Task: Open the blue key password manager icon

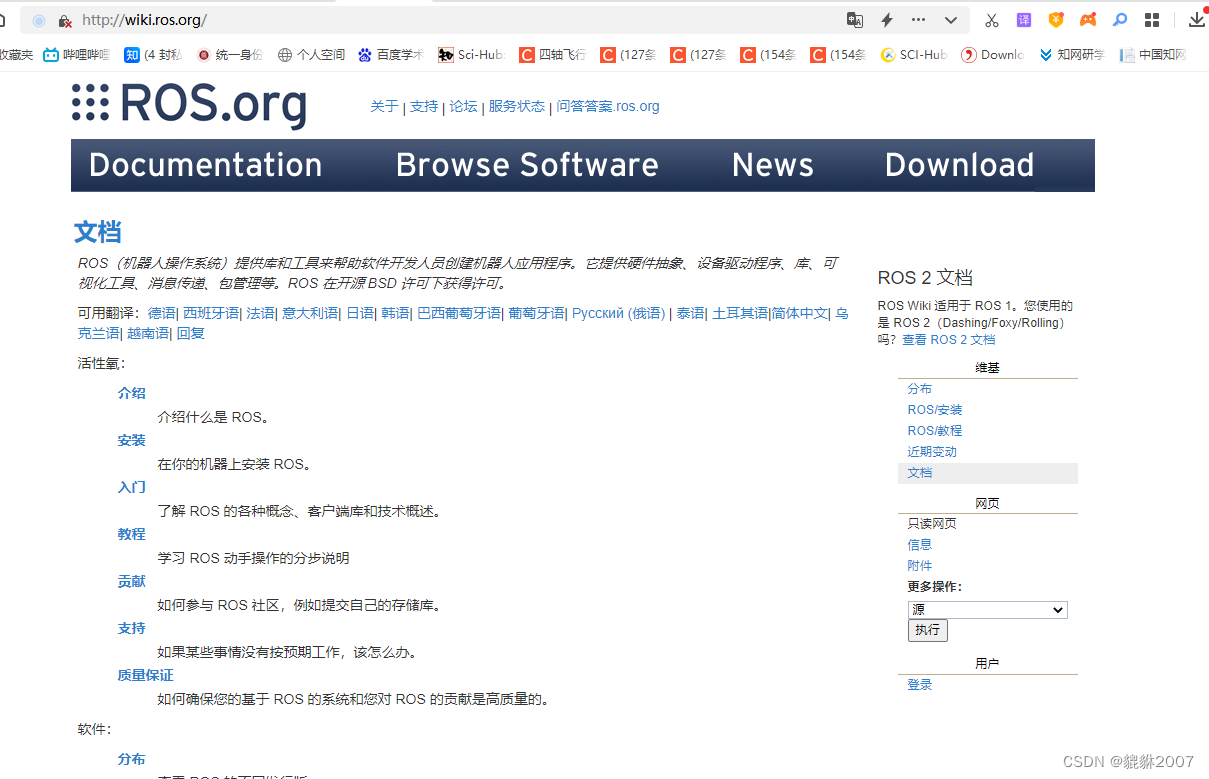Action: click(1120, 19)
